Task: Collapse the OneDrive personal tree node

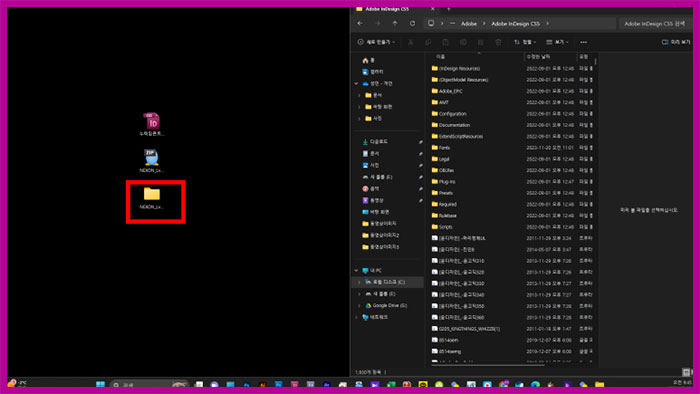Action: pos(356,84)
